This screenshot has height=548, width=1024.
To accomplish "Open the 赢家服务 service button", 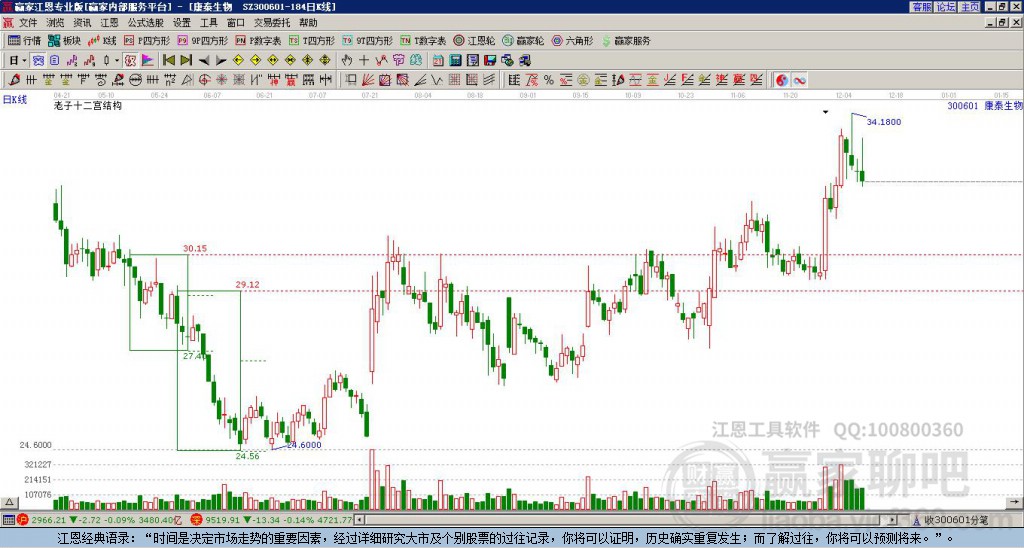I will [626, 40].
